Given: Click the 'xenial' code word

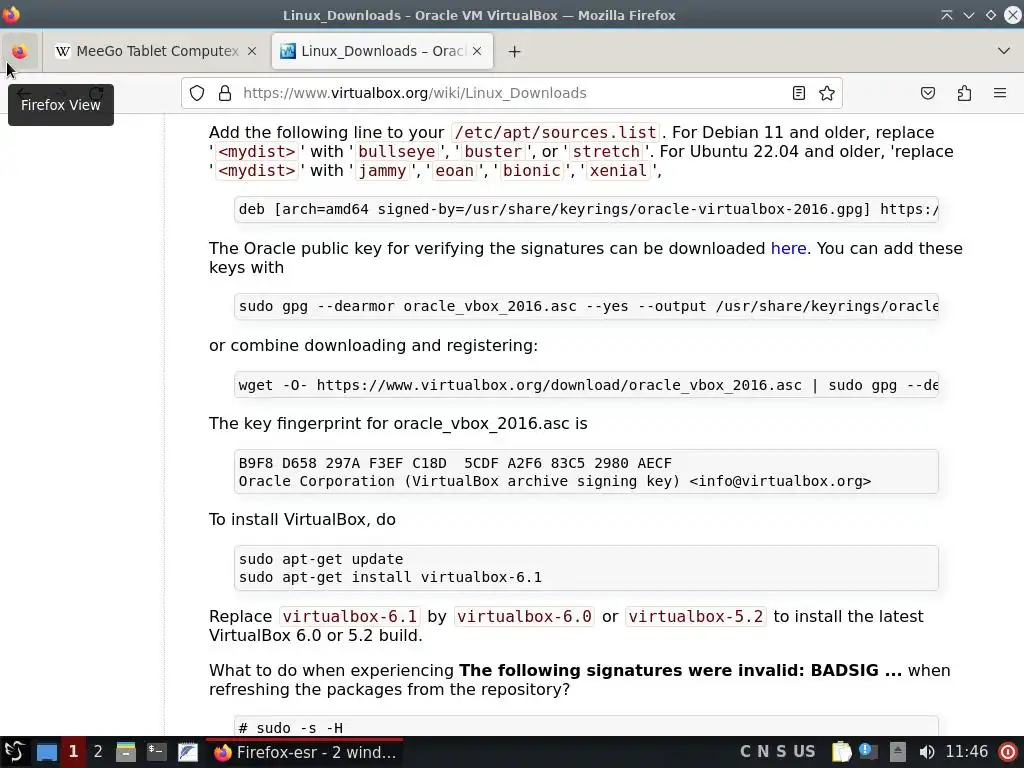Looking at the screenshot, I should [x=618, y=170].
